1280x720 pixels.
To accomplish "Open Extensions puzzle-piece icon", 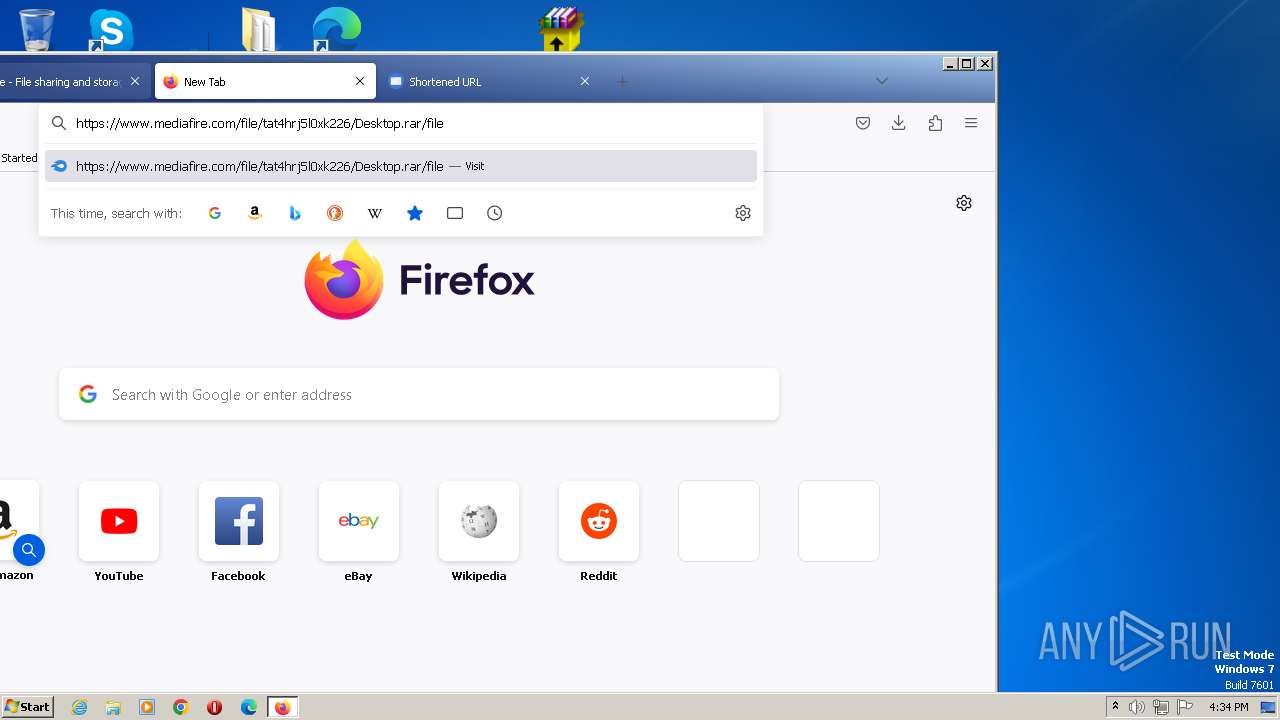I will pyautogui.click(x=935, y=123).
